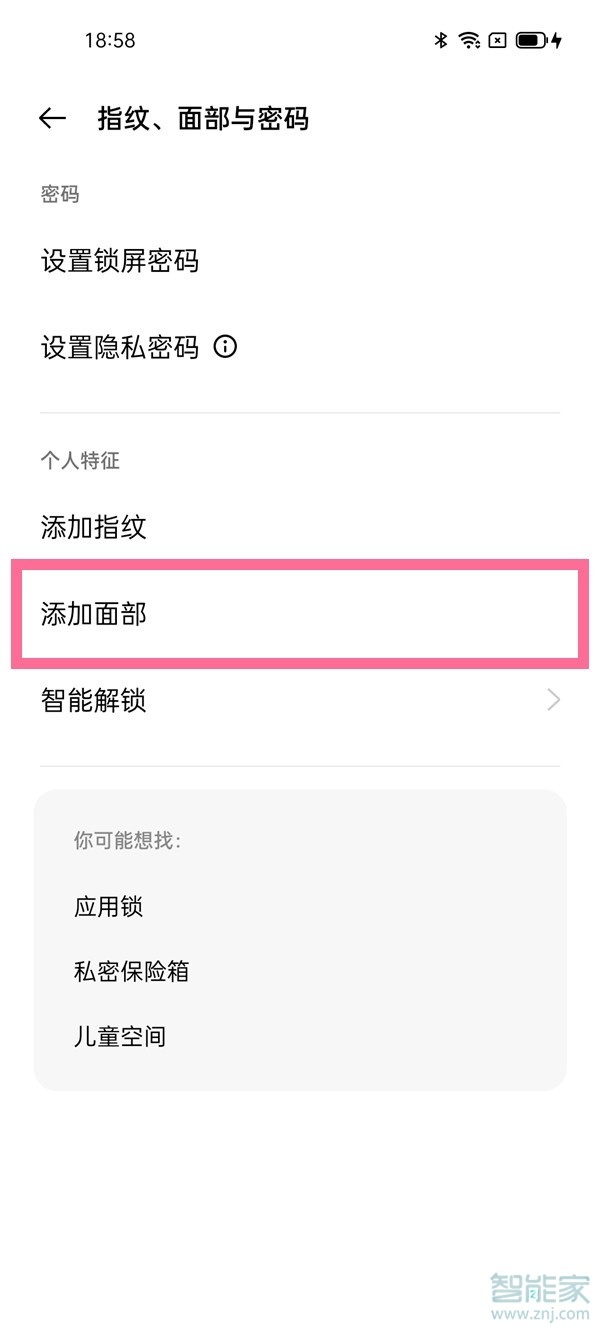
Task: Tap the Wi-Fi status bar icon
Action: (x=469, y=41)
